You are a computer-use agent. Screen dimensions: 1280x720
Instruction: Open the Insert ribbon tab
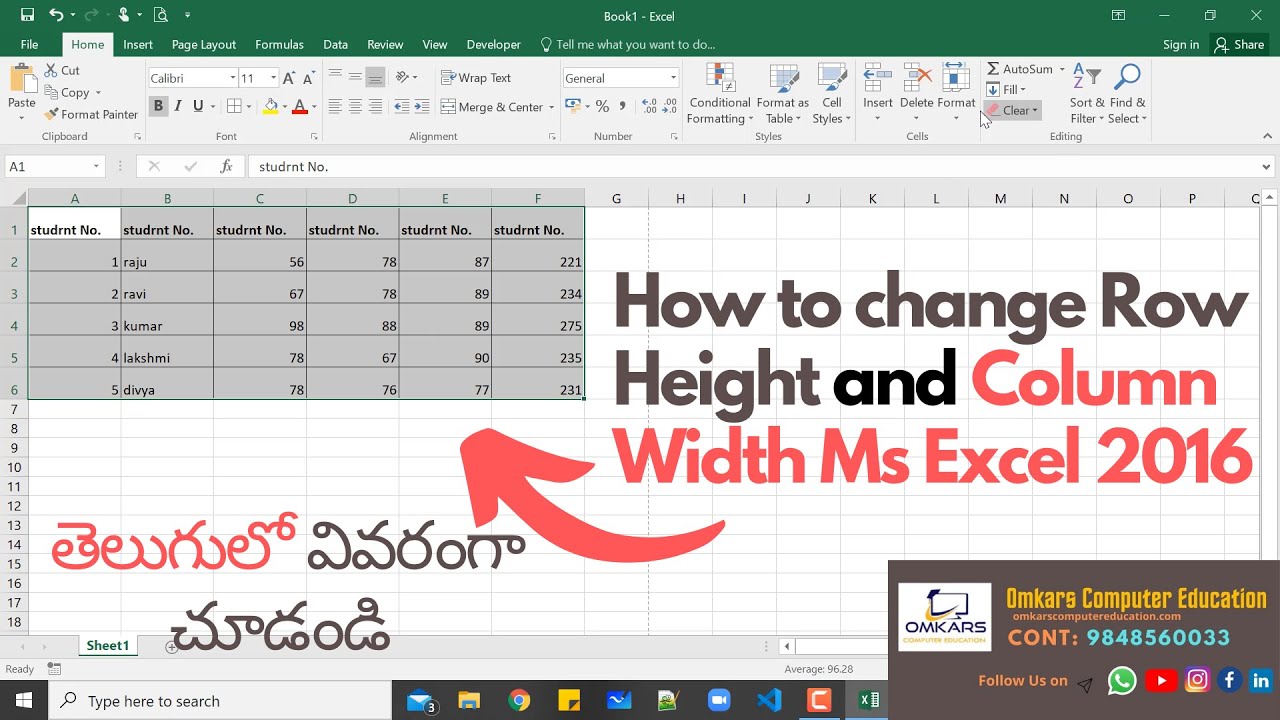(138, 44)
